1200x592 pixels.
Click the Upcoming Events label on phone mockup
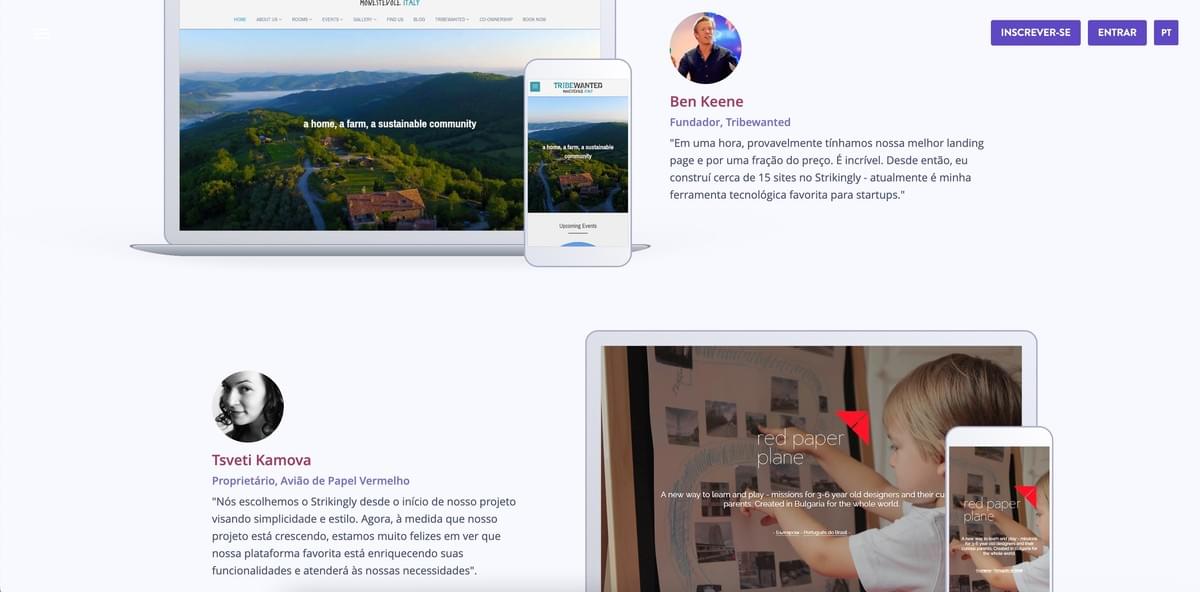pyautogui.click(x=578, y=226)
